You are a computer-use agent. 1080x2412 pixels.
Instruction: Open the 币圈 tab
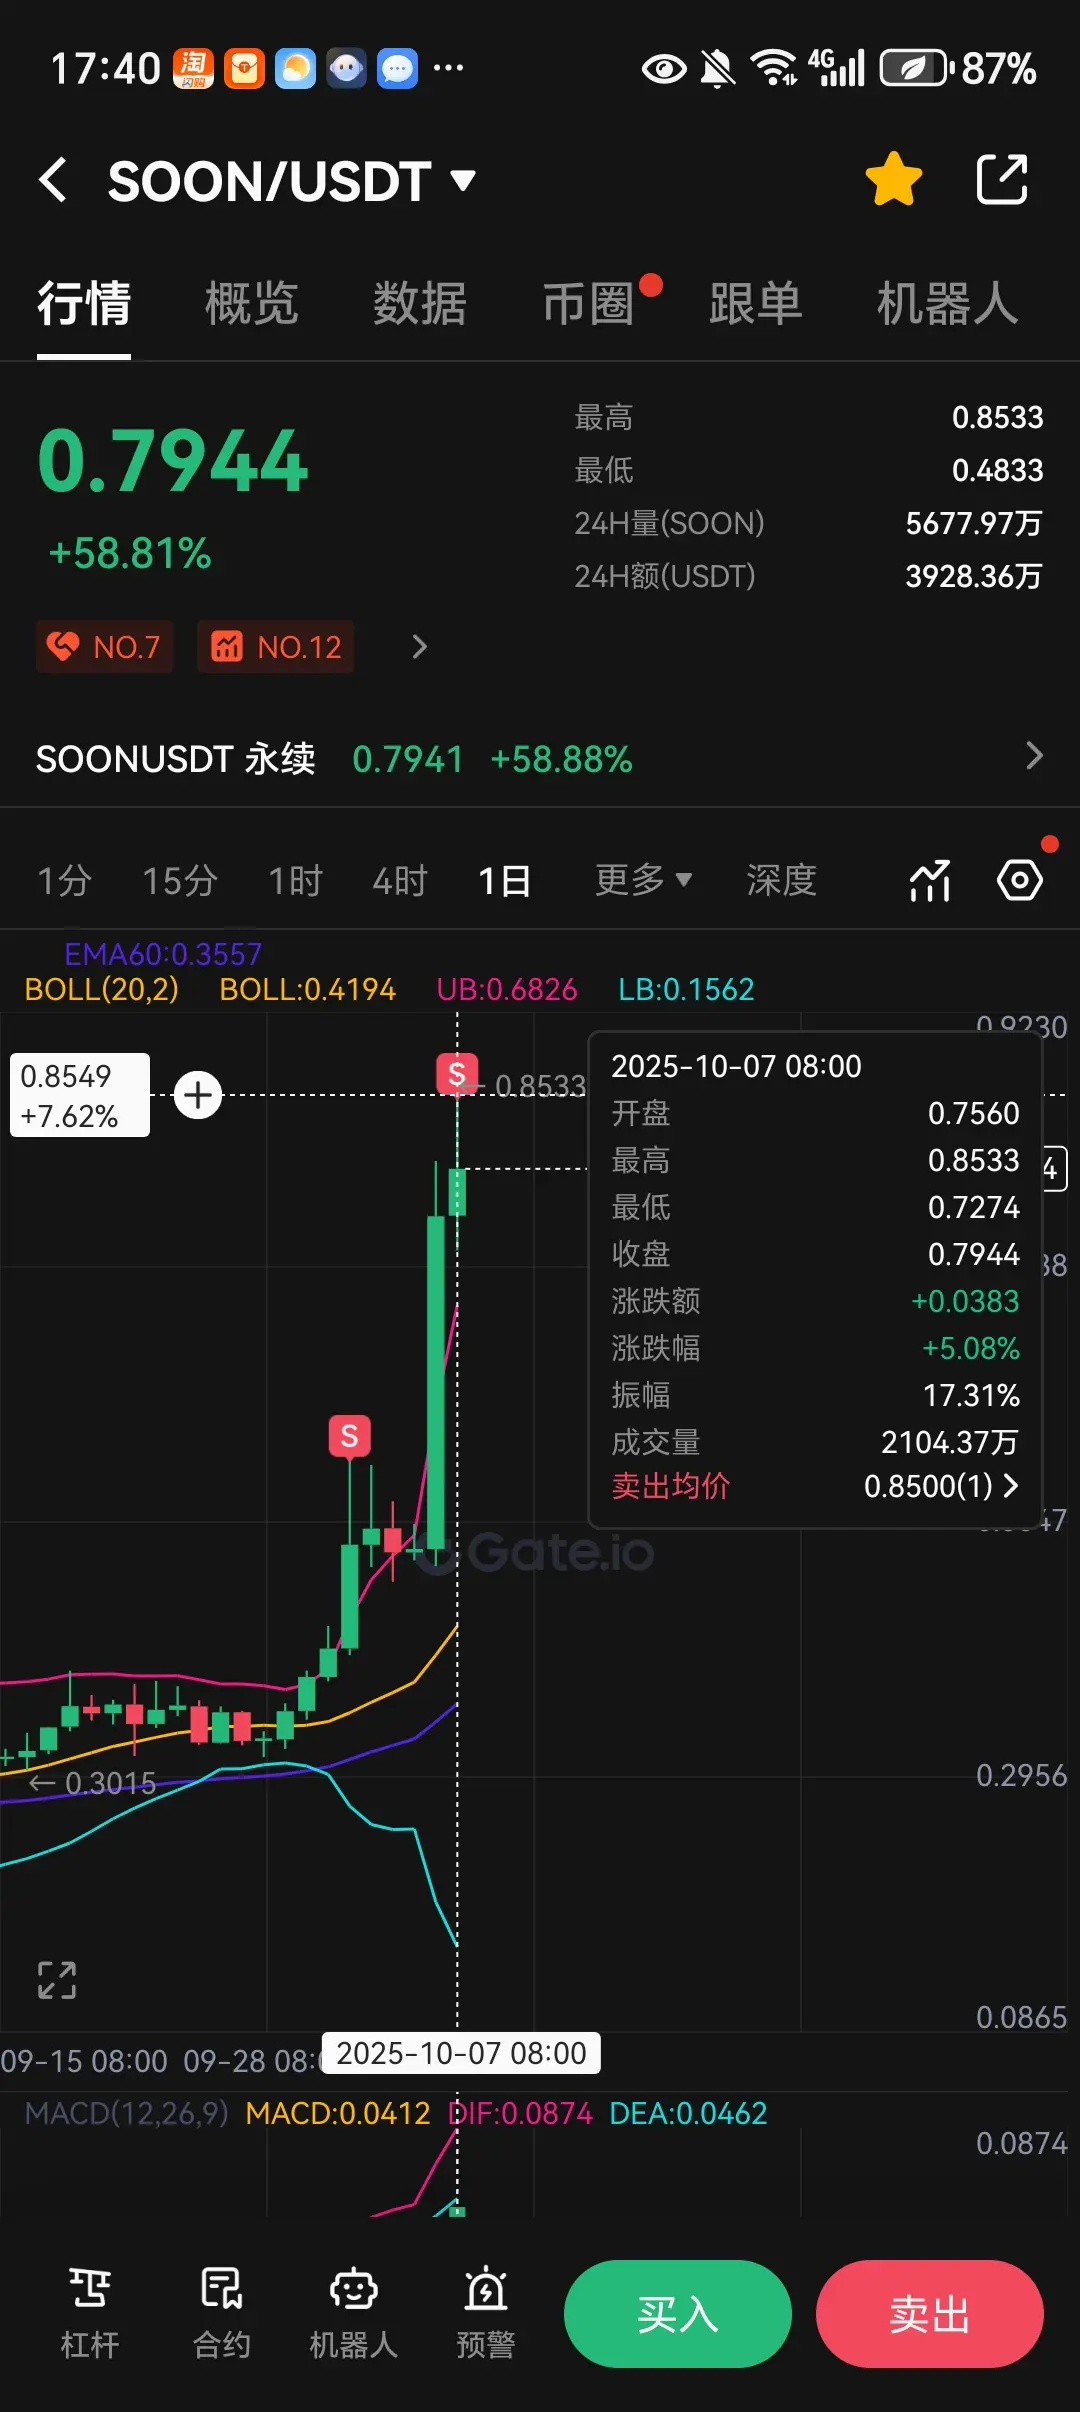pyautogui.click(x=588, y=303)
